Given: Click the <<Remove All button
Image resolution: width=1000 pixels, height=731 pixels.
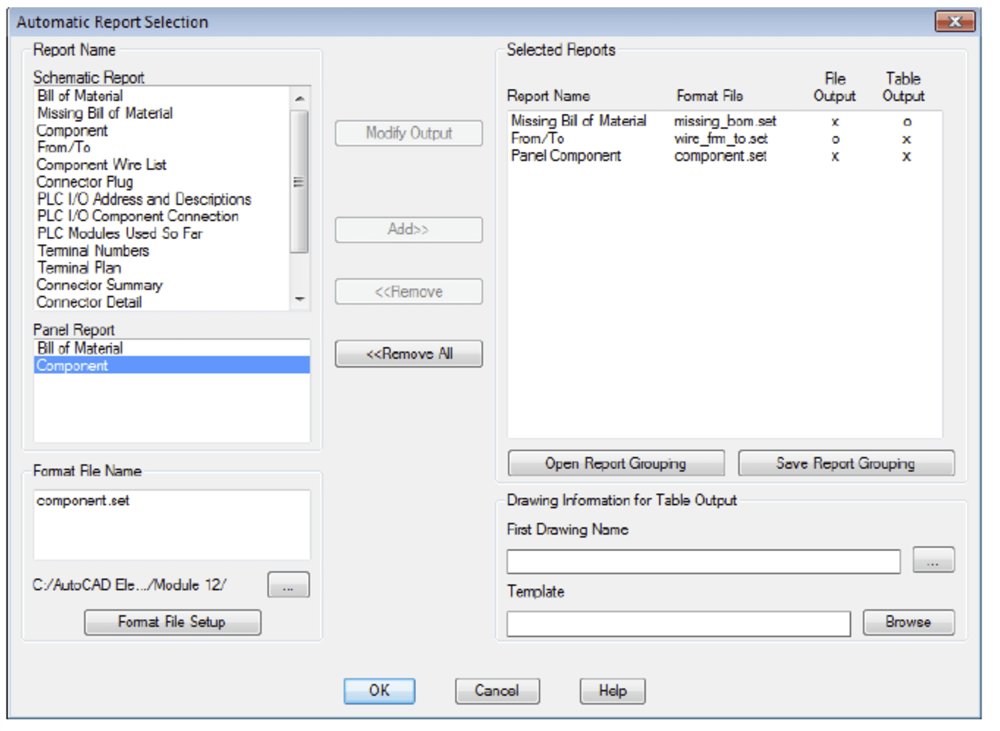Looking at the screenshot, I should (x=409, y=354).
